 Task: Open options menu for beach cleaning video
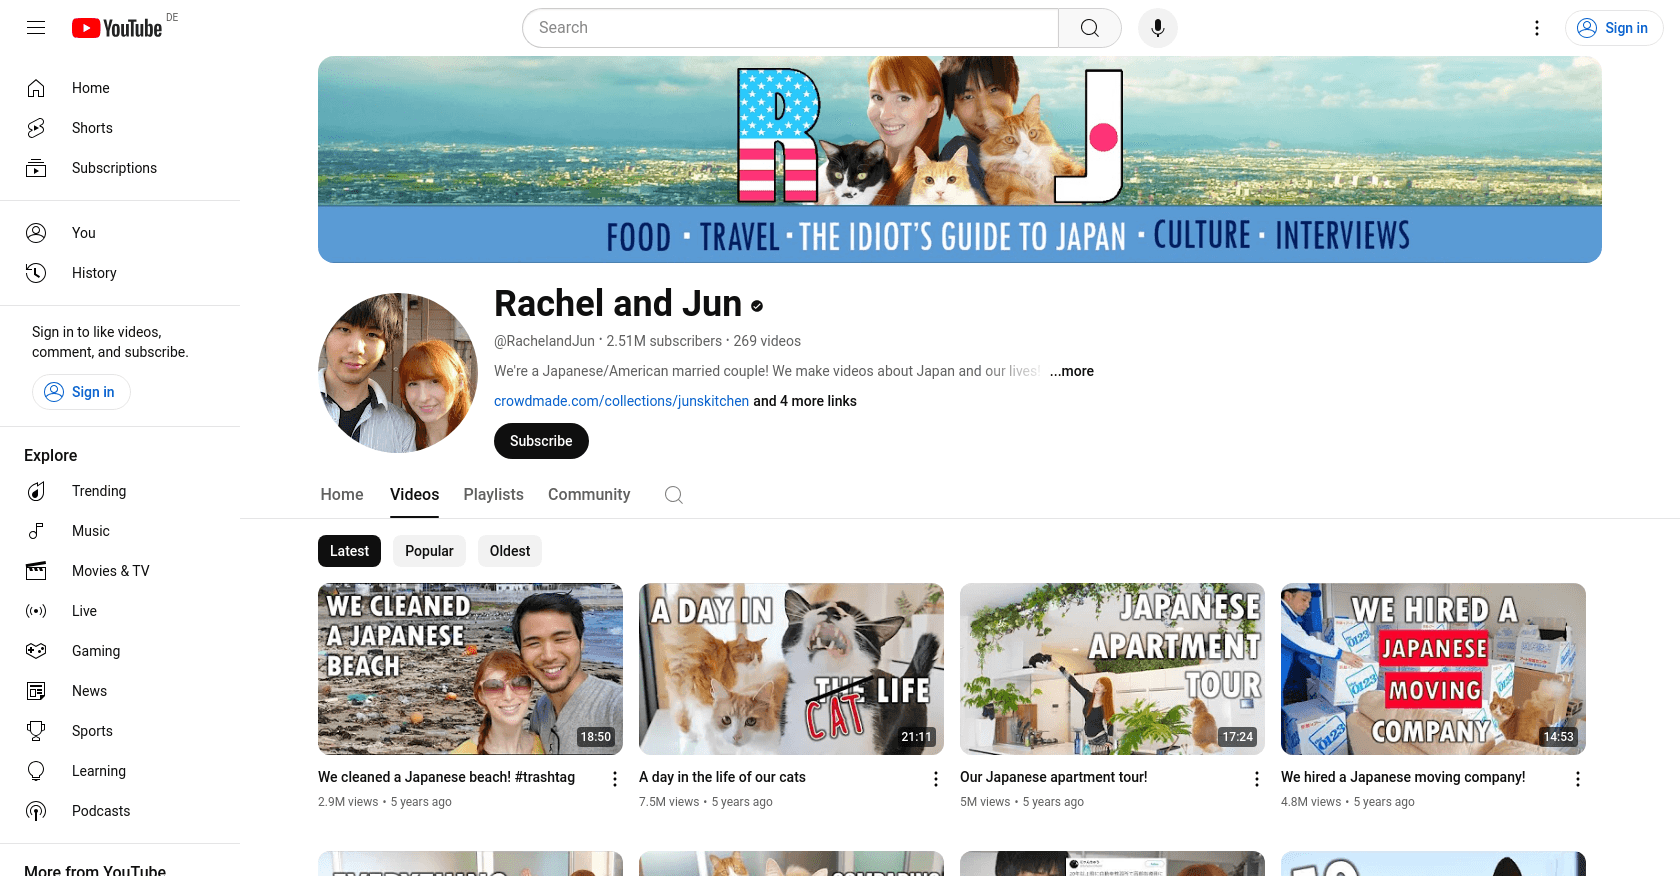coord(615,779)
